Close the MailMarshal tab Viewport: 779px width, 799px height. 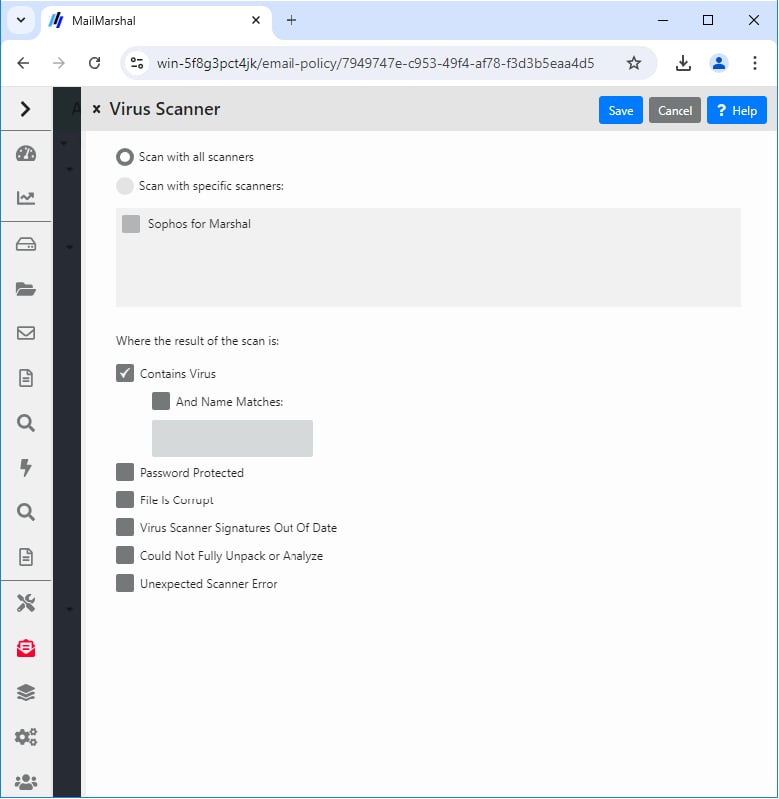[256, 20]
